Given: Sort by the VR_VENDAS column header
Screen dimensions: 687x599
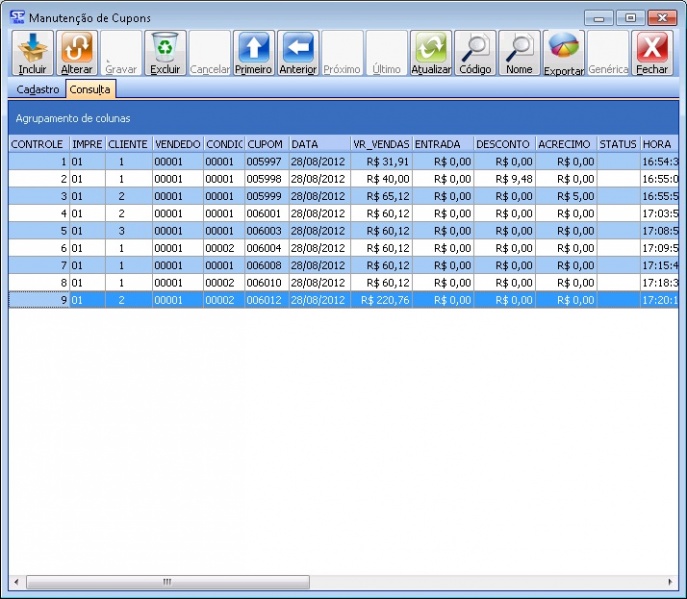Looking at the screenshot, I should 379,144.
